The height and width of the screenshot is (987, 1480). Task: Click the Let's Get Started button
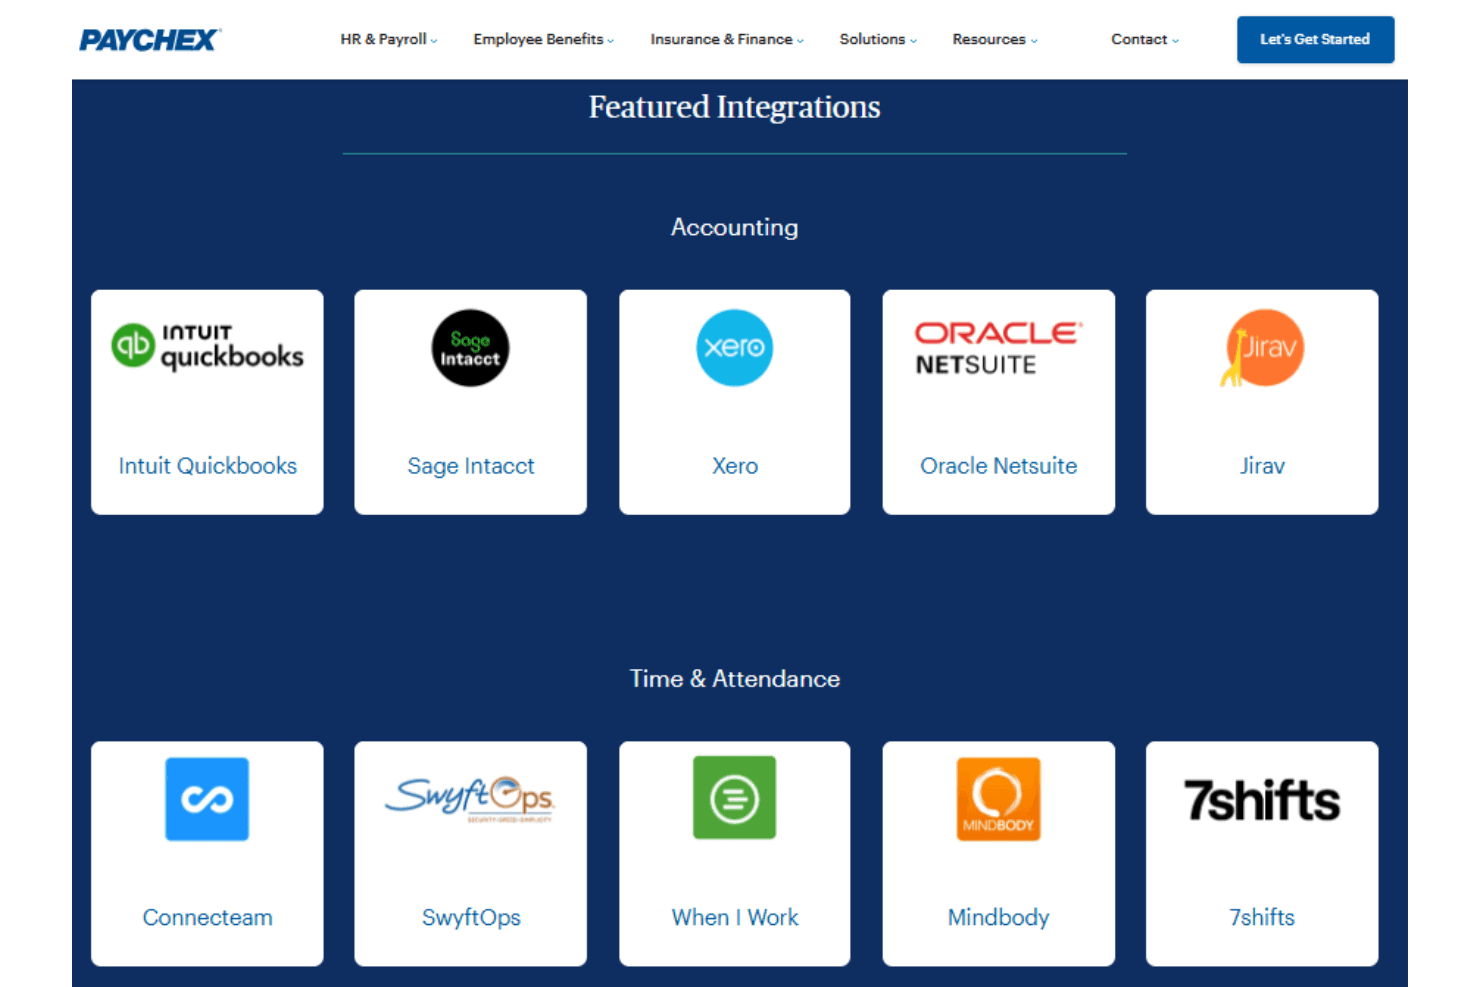(1315, 40)
